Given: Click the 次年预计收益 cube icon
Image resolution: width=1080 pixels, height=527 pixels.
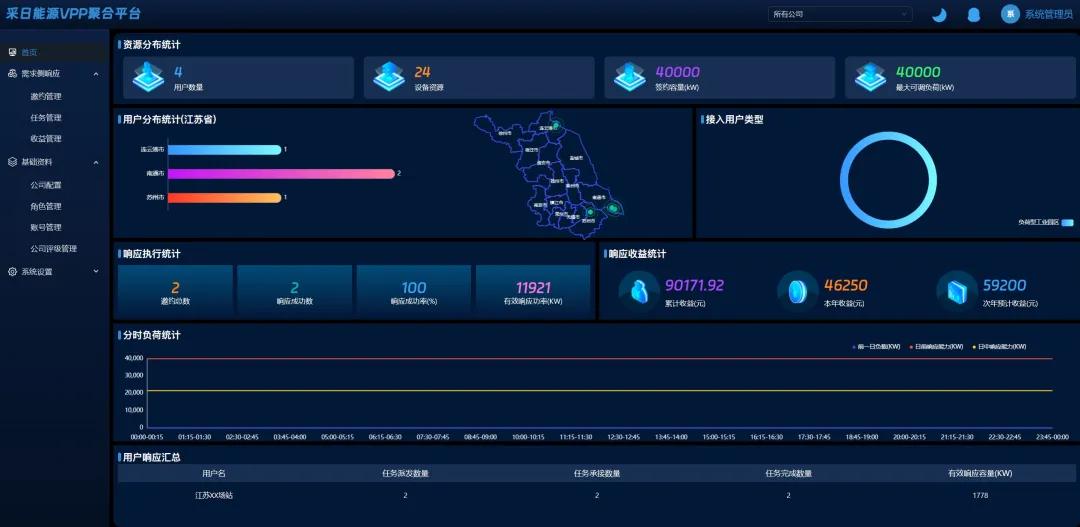Looking at the screenshot, I should click(957, 291).
